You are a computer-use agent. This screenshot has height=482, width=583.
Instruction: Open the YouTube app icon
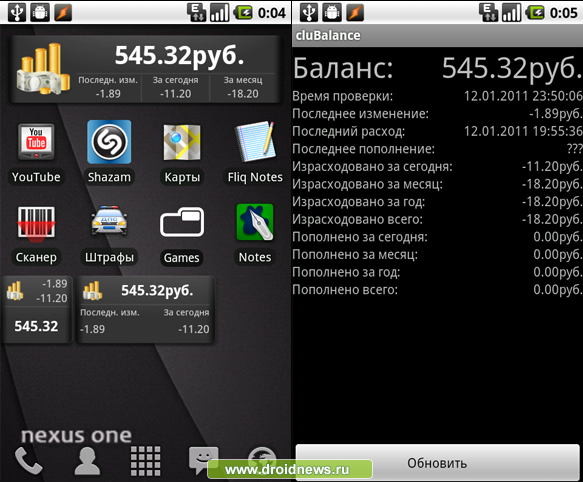pos(36,142)
